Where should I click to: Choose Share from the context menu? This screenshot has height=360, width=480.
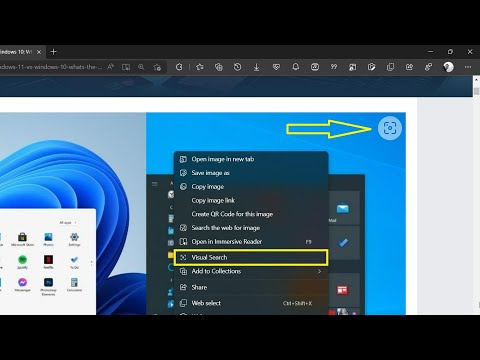coord(251,287)
